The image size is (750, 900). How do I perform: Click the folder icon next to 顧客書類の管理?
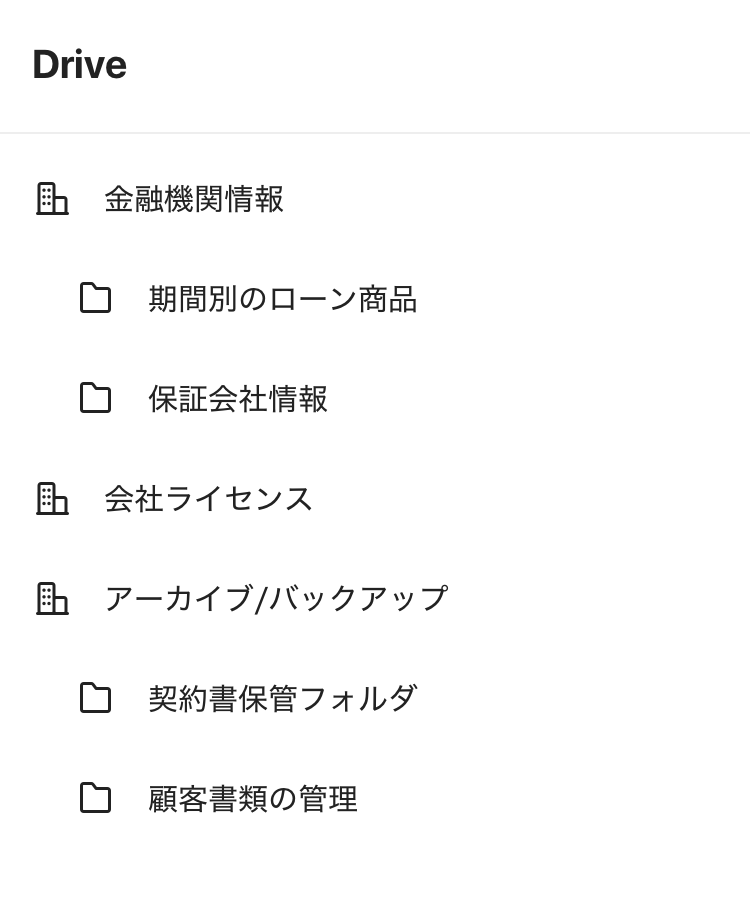(x=95, y=798)
